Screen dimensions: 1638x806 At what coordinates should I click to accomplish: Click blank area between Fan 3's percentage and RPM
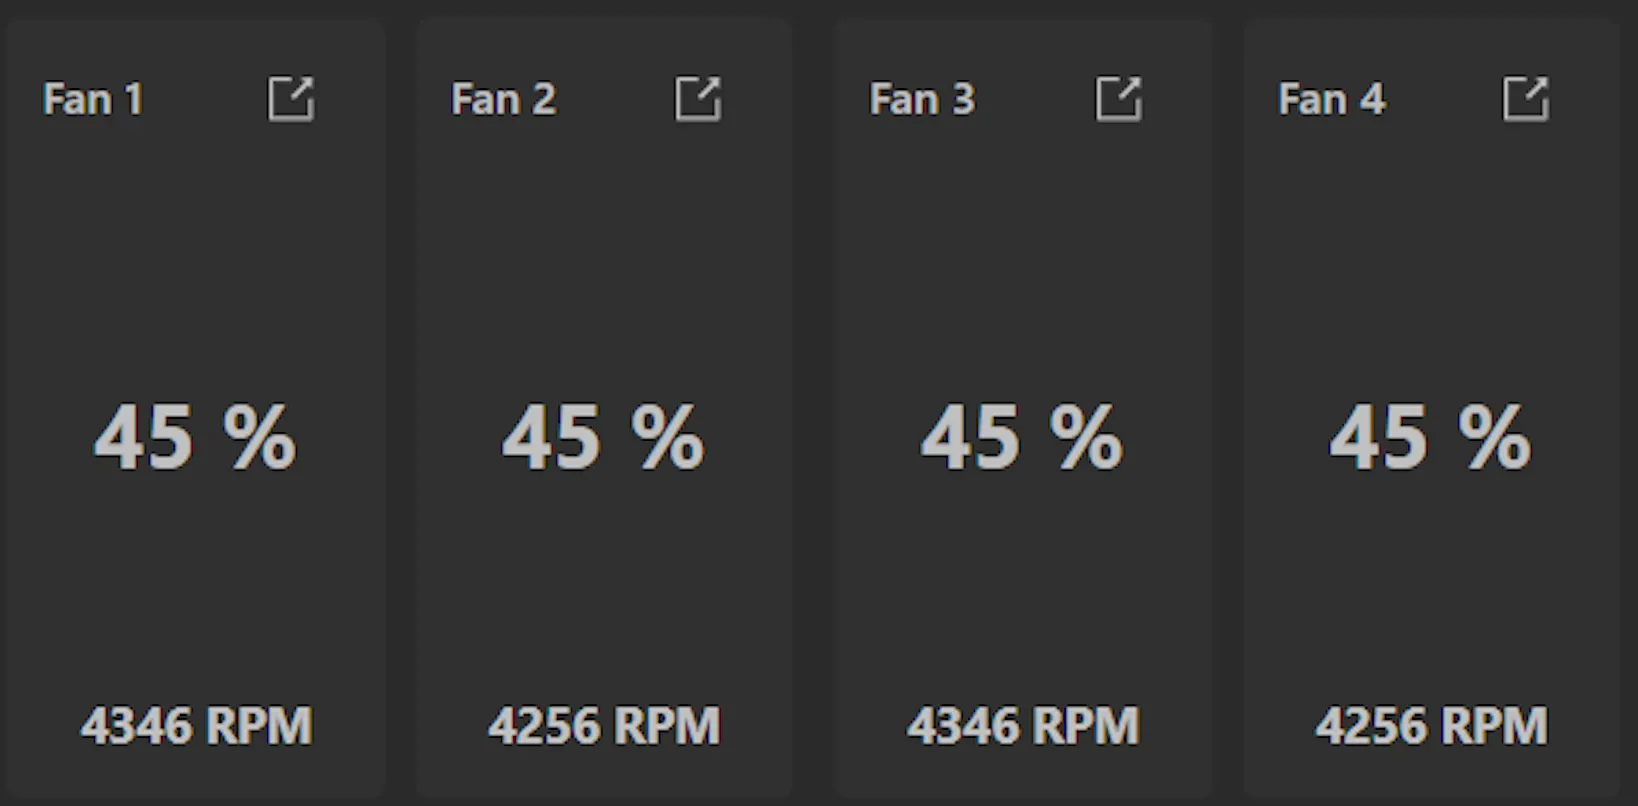(1022, 590)
